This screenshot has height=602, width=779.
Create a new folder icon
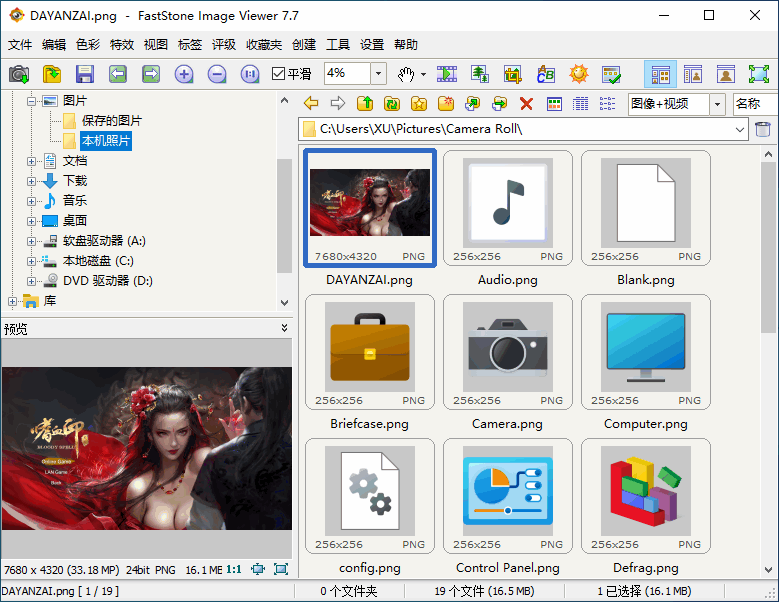(x=446, y=103)
